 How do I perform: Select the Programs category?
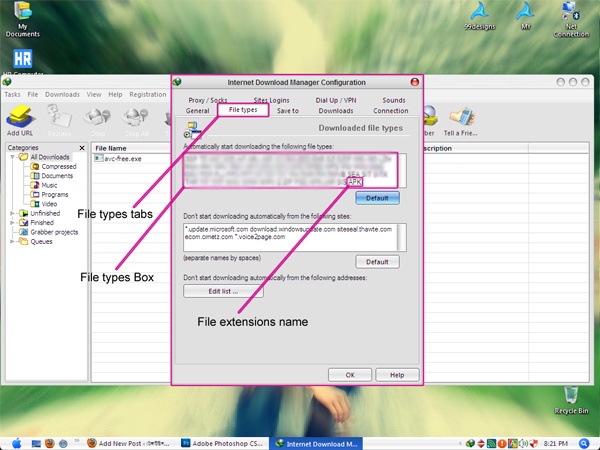coord(49,194)
